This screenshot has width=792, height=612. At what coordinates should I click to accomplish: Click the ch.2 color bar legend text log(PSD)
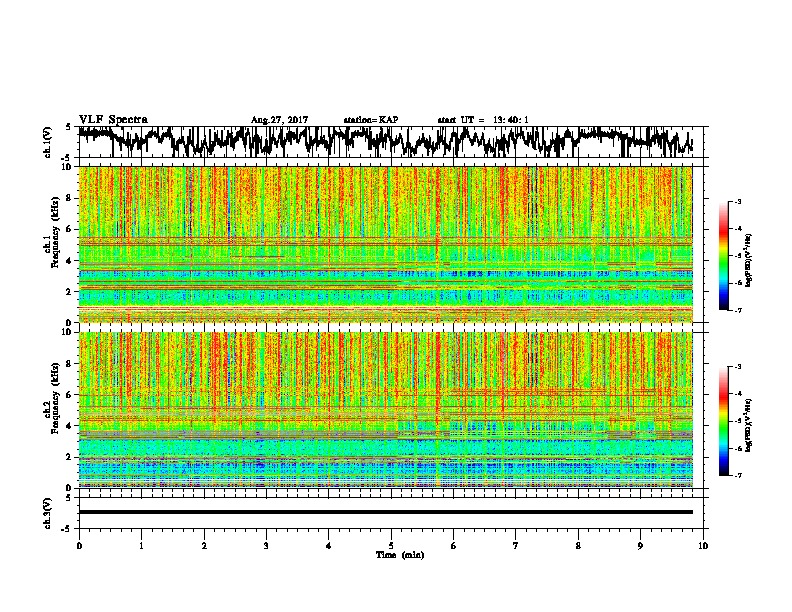[748, 425]
